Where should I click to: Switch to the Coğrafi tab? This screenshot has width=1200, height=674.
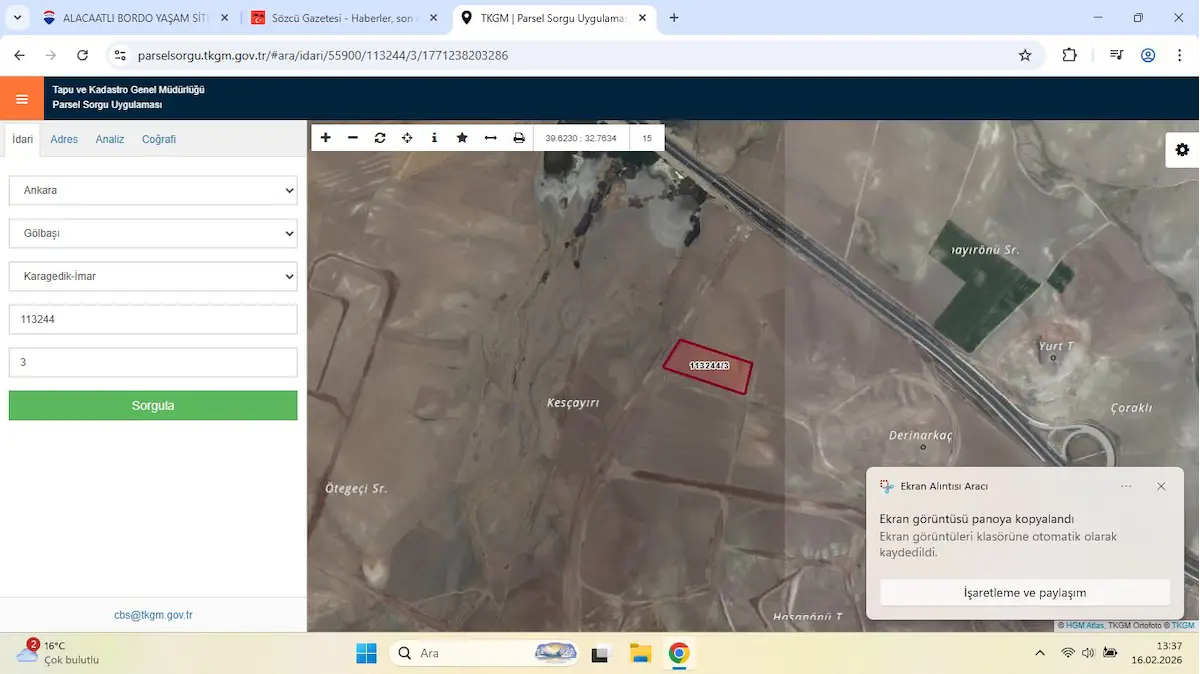click(x=159, y=139)
